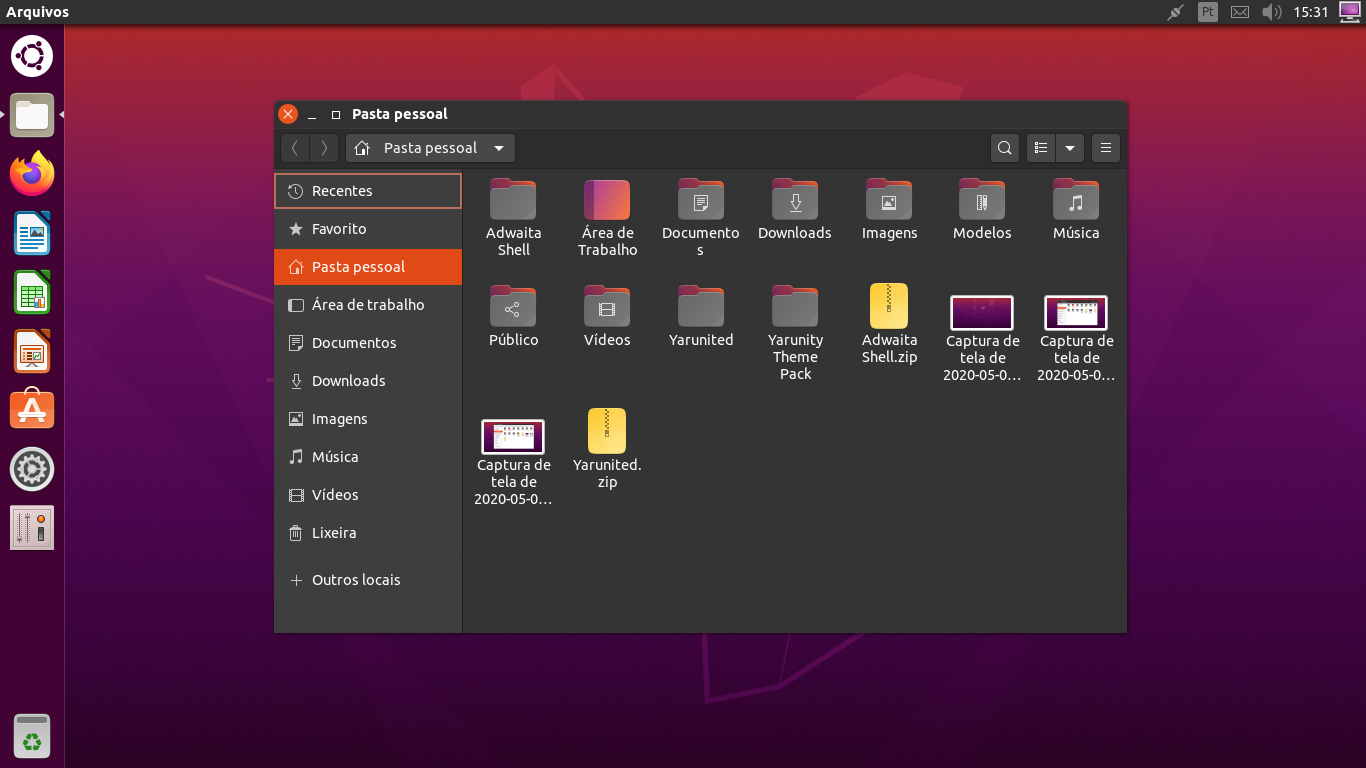Toggle the Pt keyboard layout indicator
The height and width of the screenshot is (768, 1366).
click(1207, 12)
